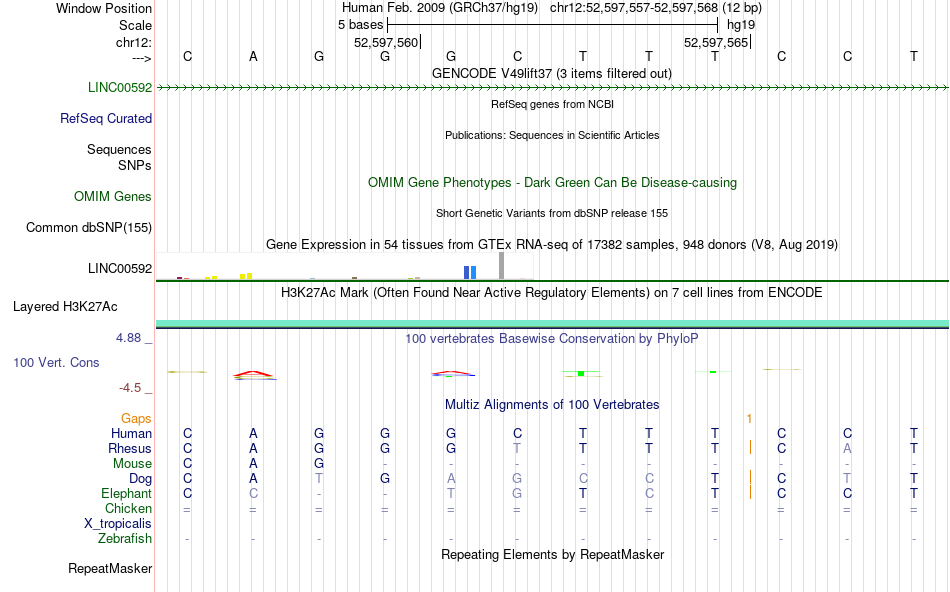Select the Mouse species label
Viewport: 950px width, 592px height.
click(x=132, y=464)
